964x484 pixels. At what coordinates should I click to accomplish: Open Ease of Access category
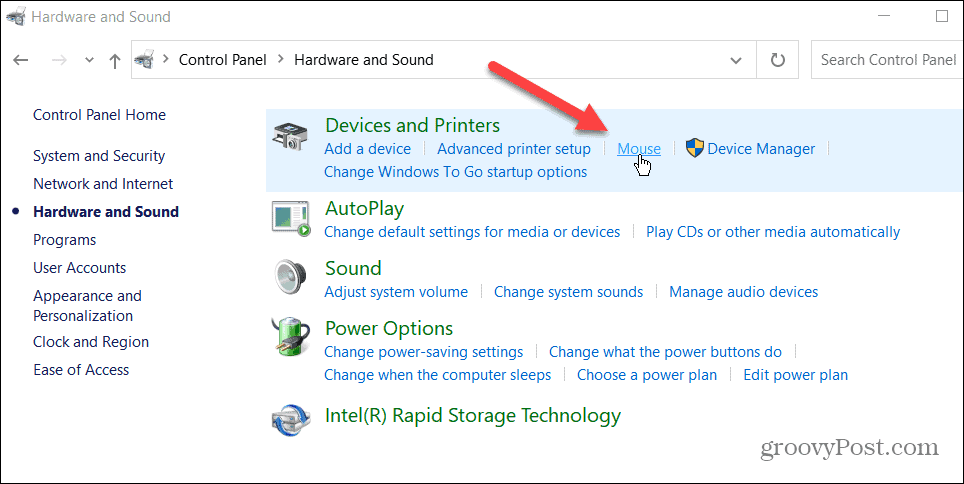click(81, 370)
